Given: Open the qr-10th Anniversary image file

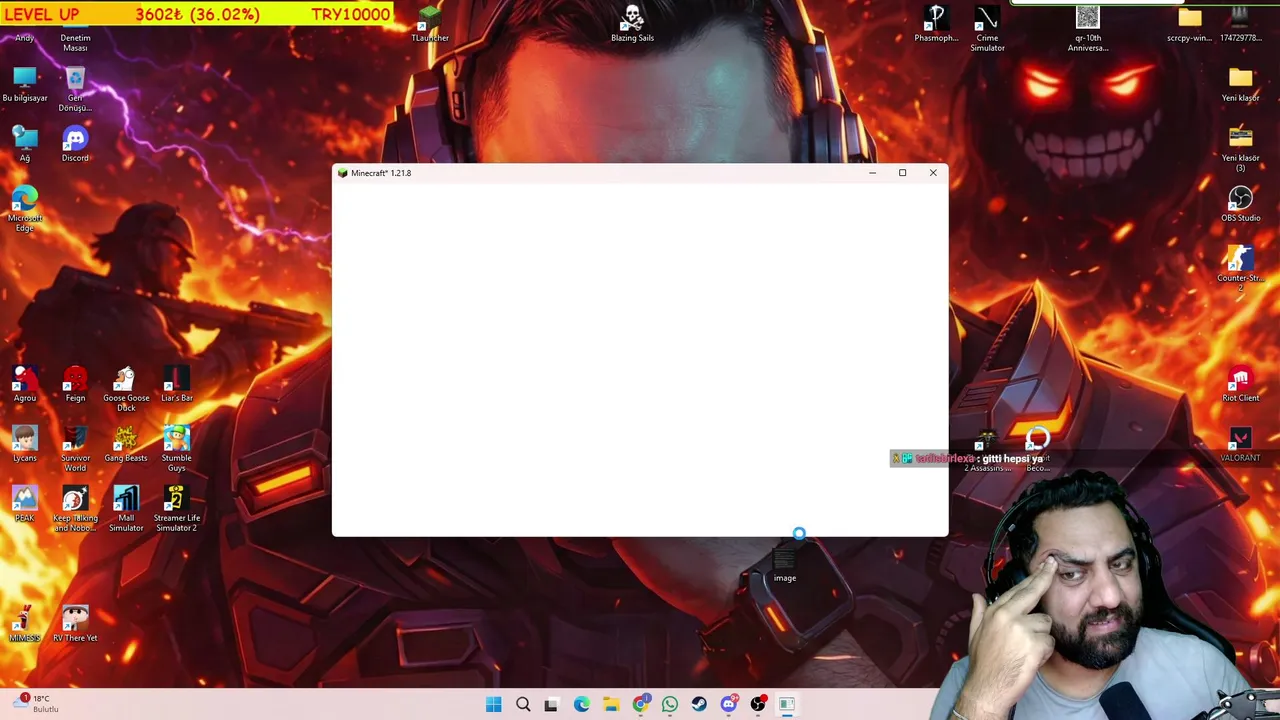Looking at the screenshot, I should tap(1088, 28).
